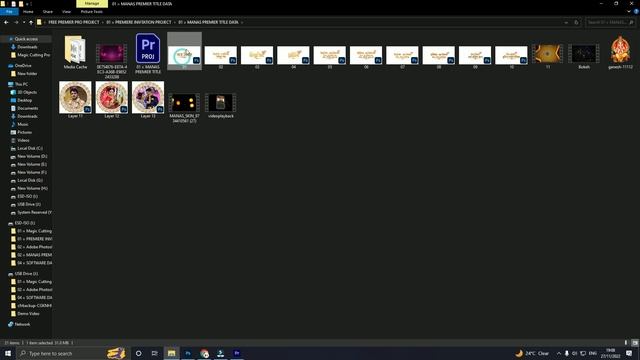Select the ganesh image file

(x=620, y=52)
